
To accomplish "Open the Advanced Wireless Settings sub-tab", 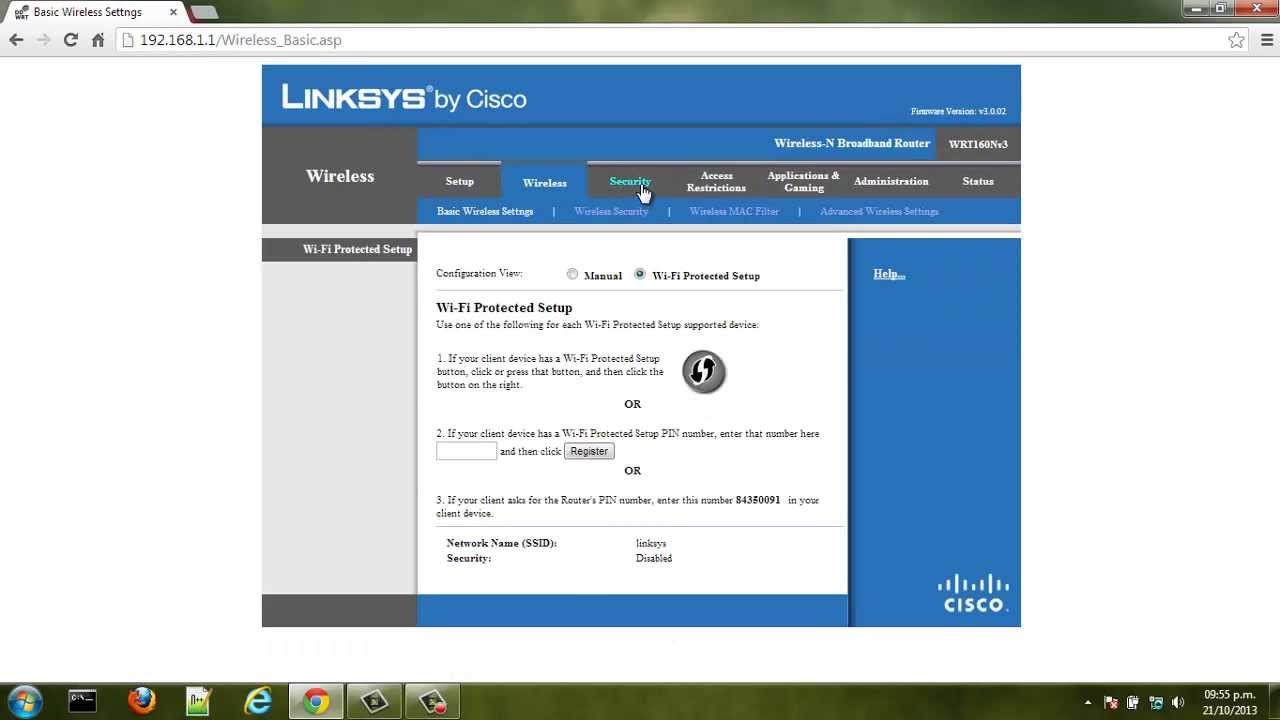I will (879, 211).
